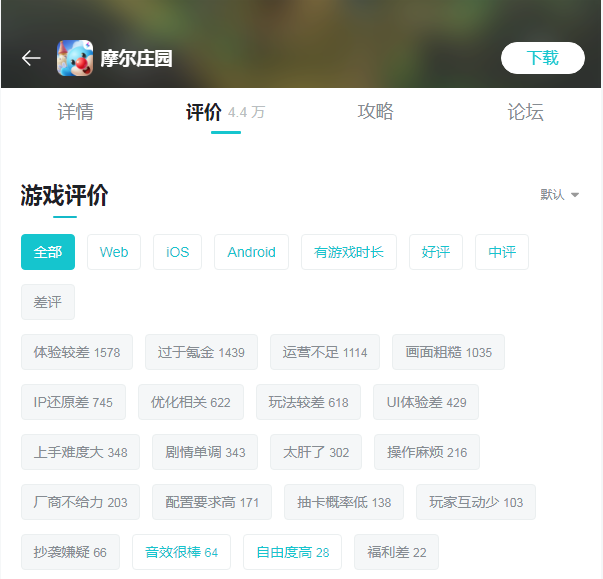
Task: Switch to the 详情 tab
Action: click(75, 112)
